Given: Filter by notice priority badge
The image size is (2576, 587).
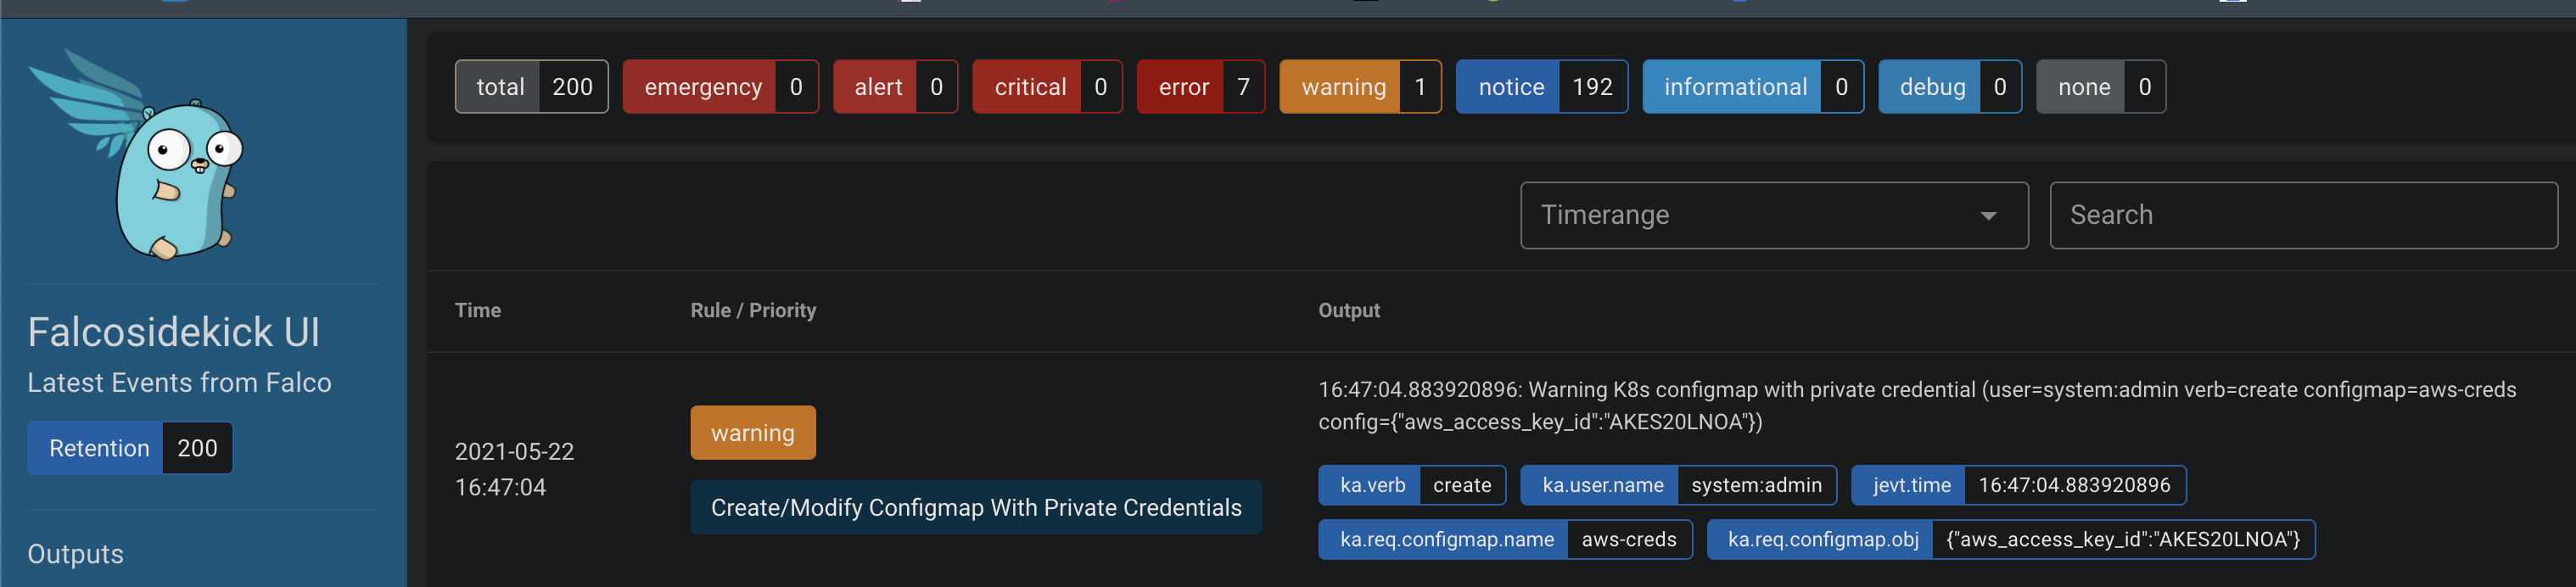Looking at the screenshot, I should pos(1541,87).
